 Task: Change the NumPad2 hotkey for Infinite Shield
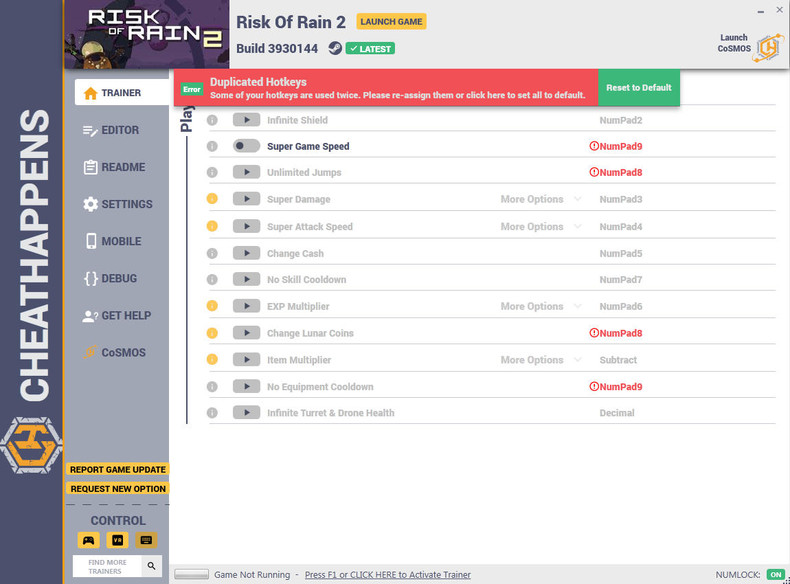point(621,120)
